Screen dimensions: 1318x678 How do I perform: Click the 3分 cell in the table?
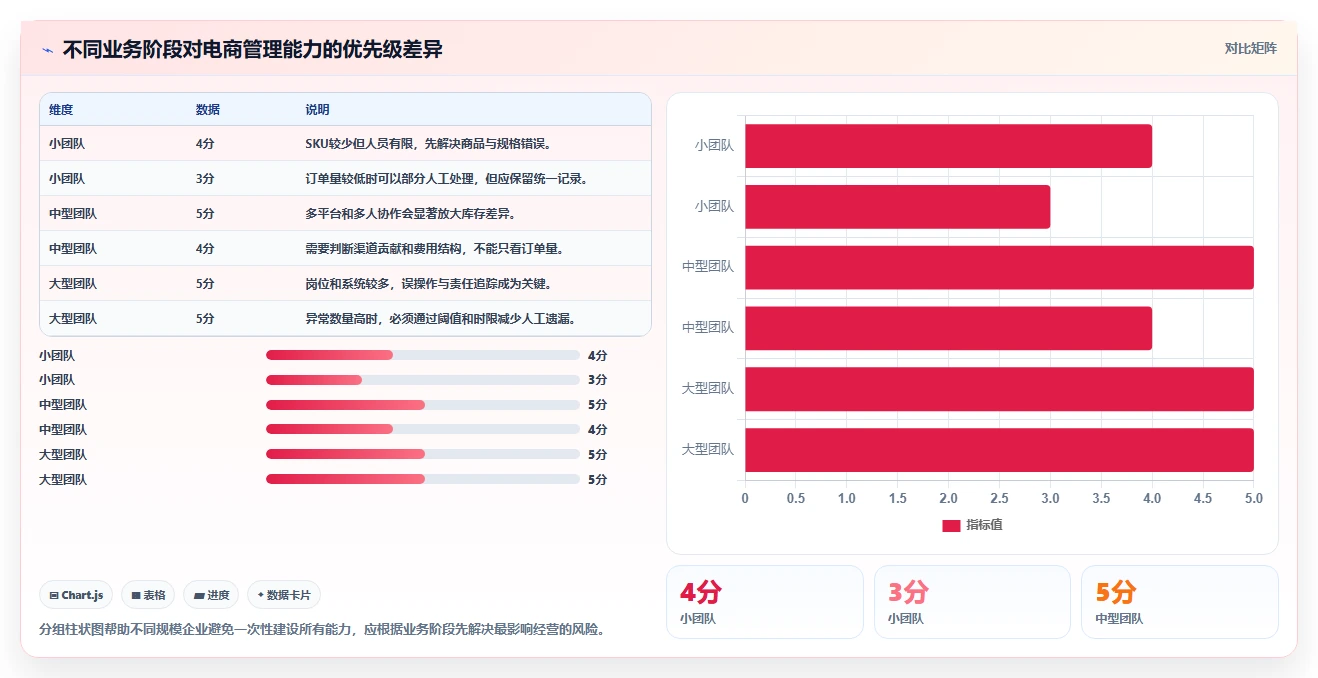205,179
